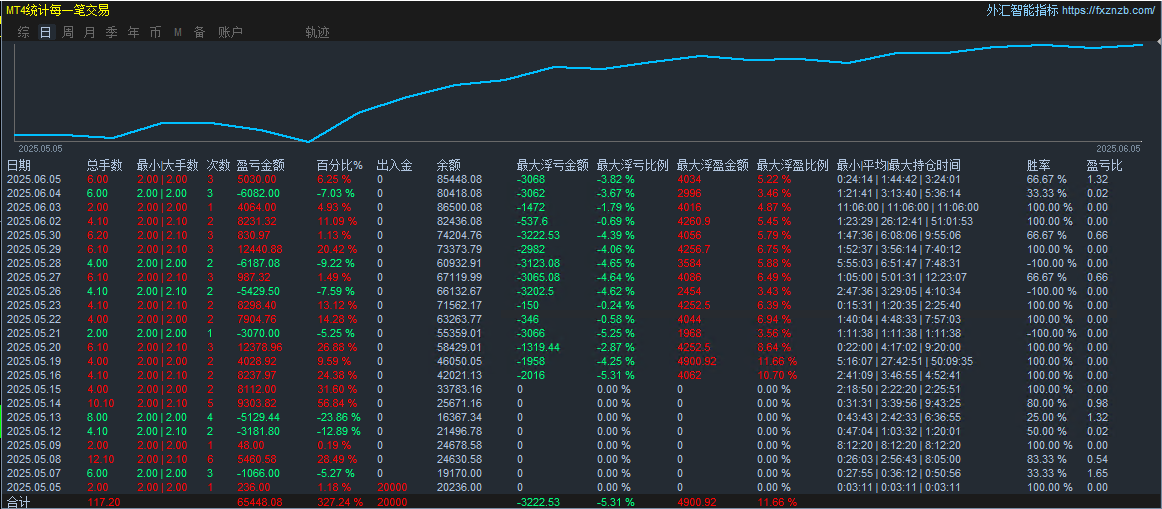
Task: Click the 余额 column header
Action: point(449,165)
